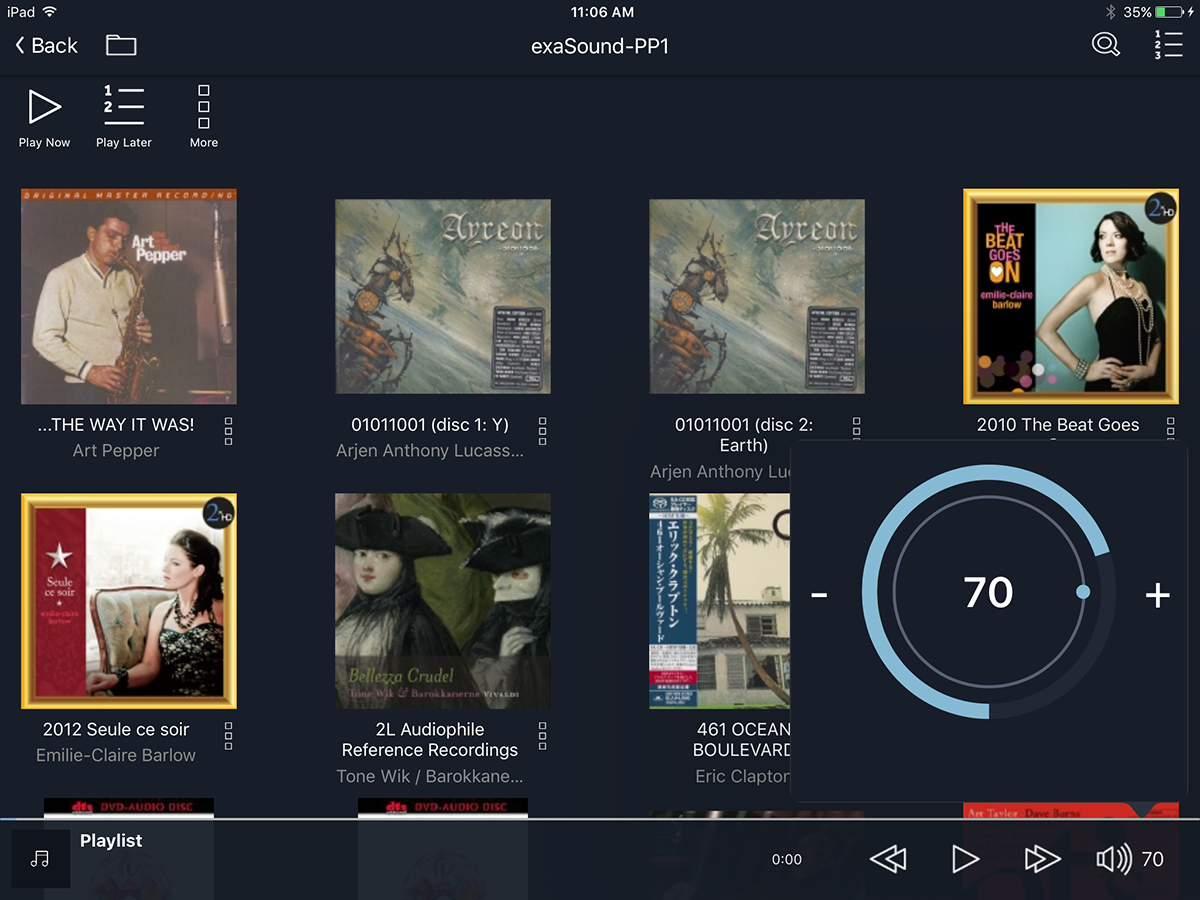
Task: Open options menu for 01011001 (disc 2: Earth)
Action: click(857, 428)
